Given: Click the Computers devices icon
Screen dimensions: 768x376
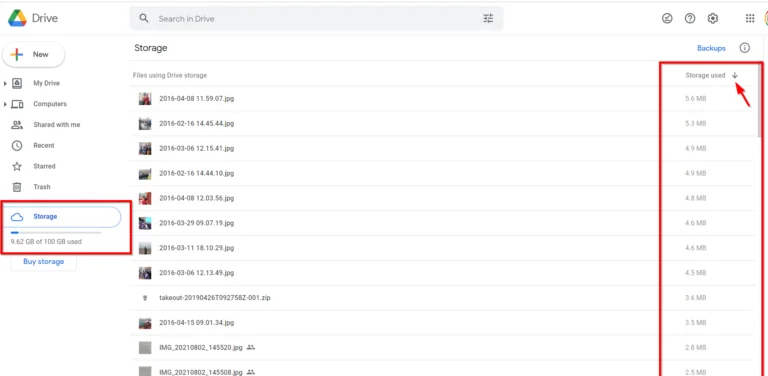Looking at the screenshot, I should click(x=17, y=104).
